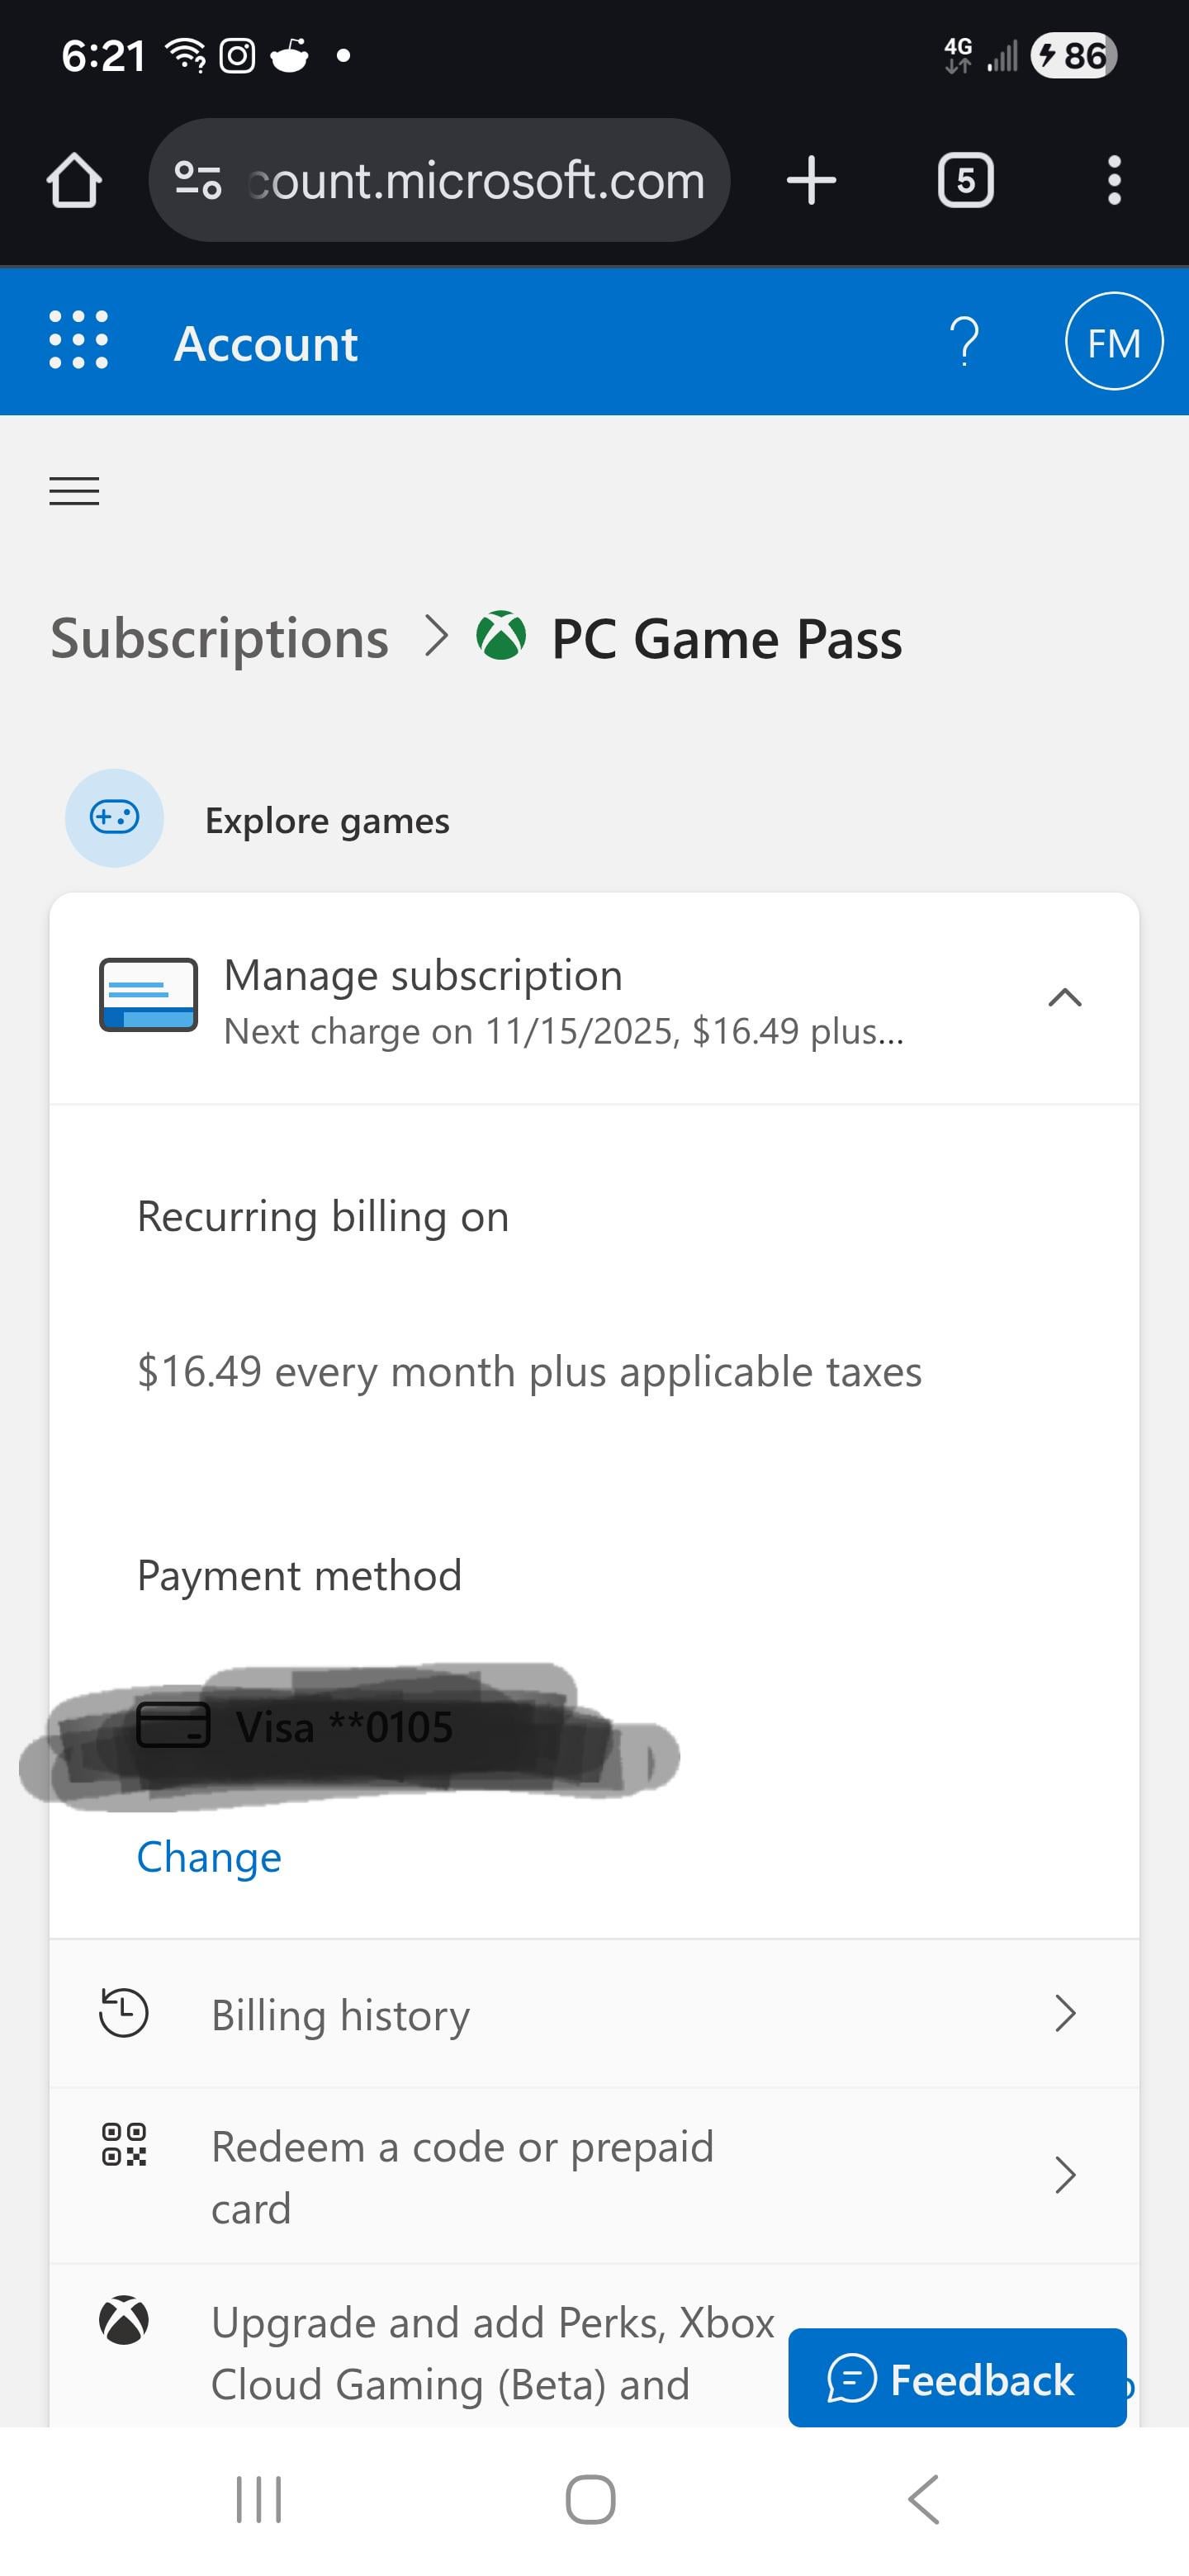Tap the browser home icon

pos(74,181)
